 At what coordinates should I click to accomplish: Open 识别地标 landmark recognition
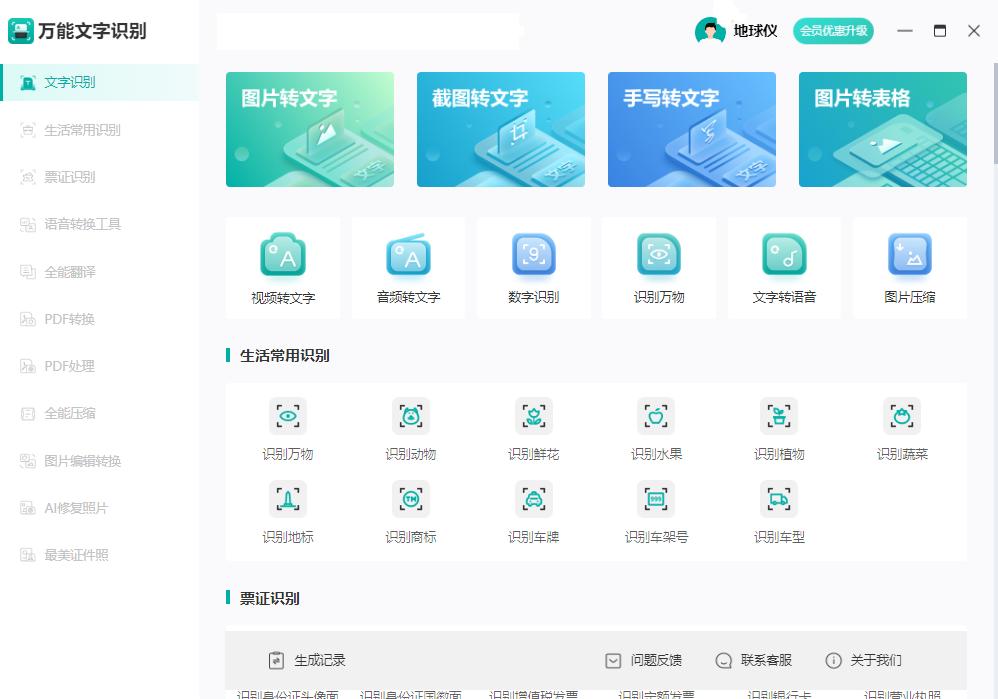click(288, 499)
